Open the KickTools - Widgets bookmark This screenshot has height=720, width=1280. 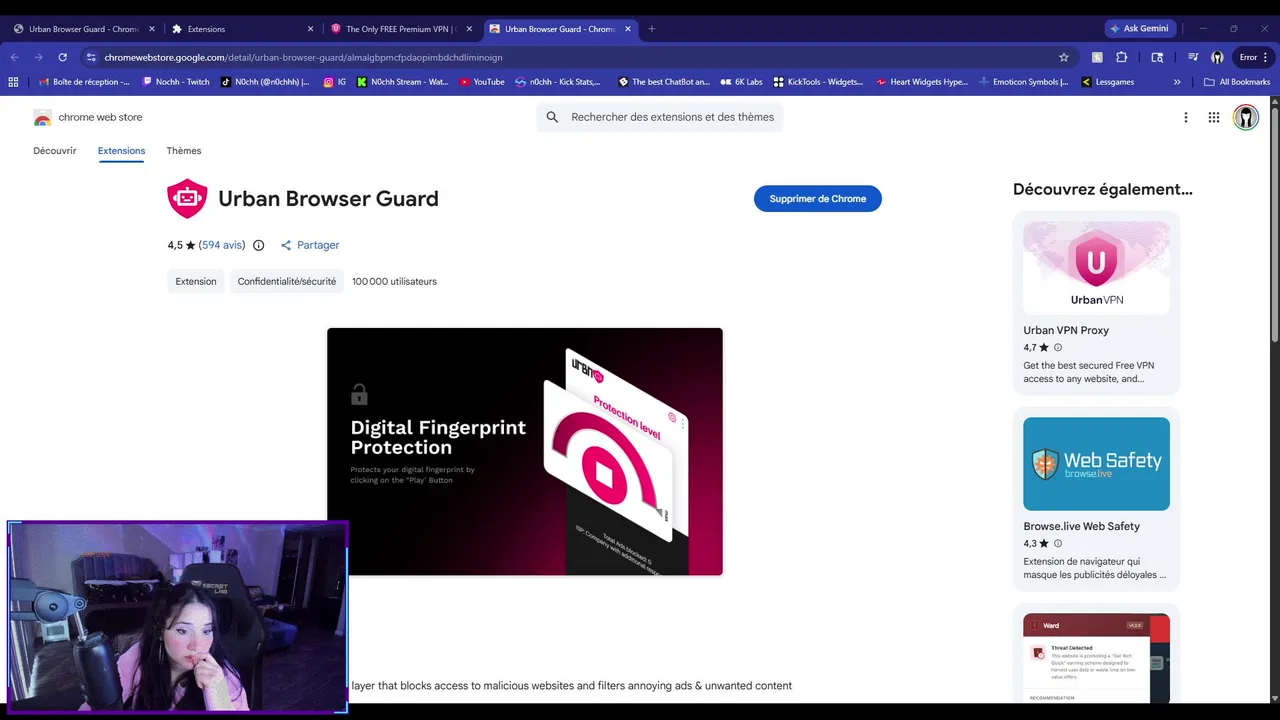click(818, 82)
